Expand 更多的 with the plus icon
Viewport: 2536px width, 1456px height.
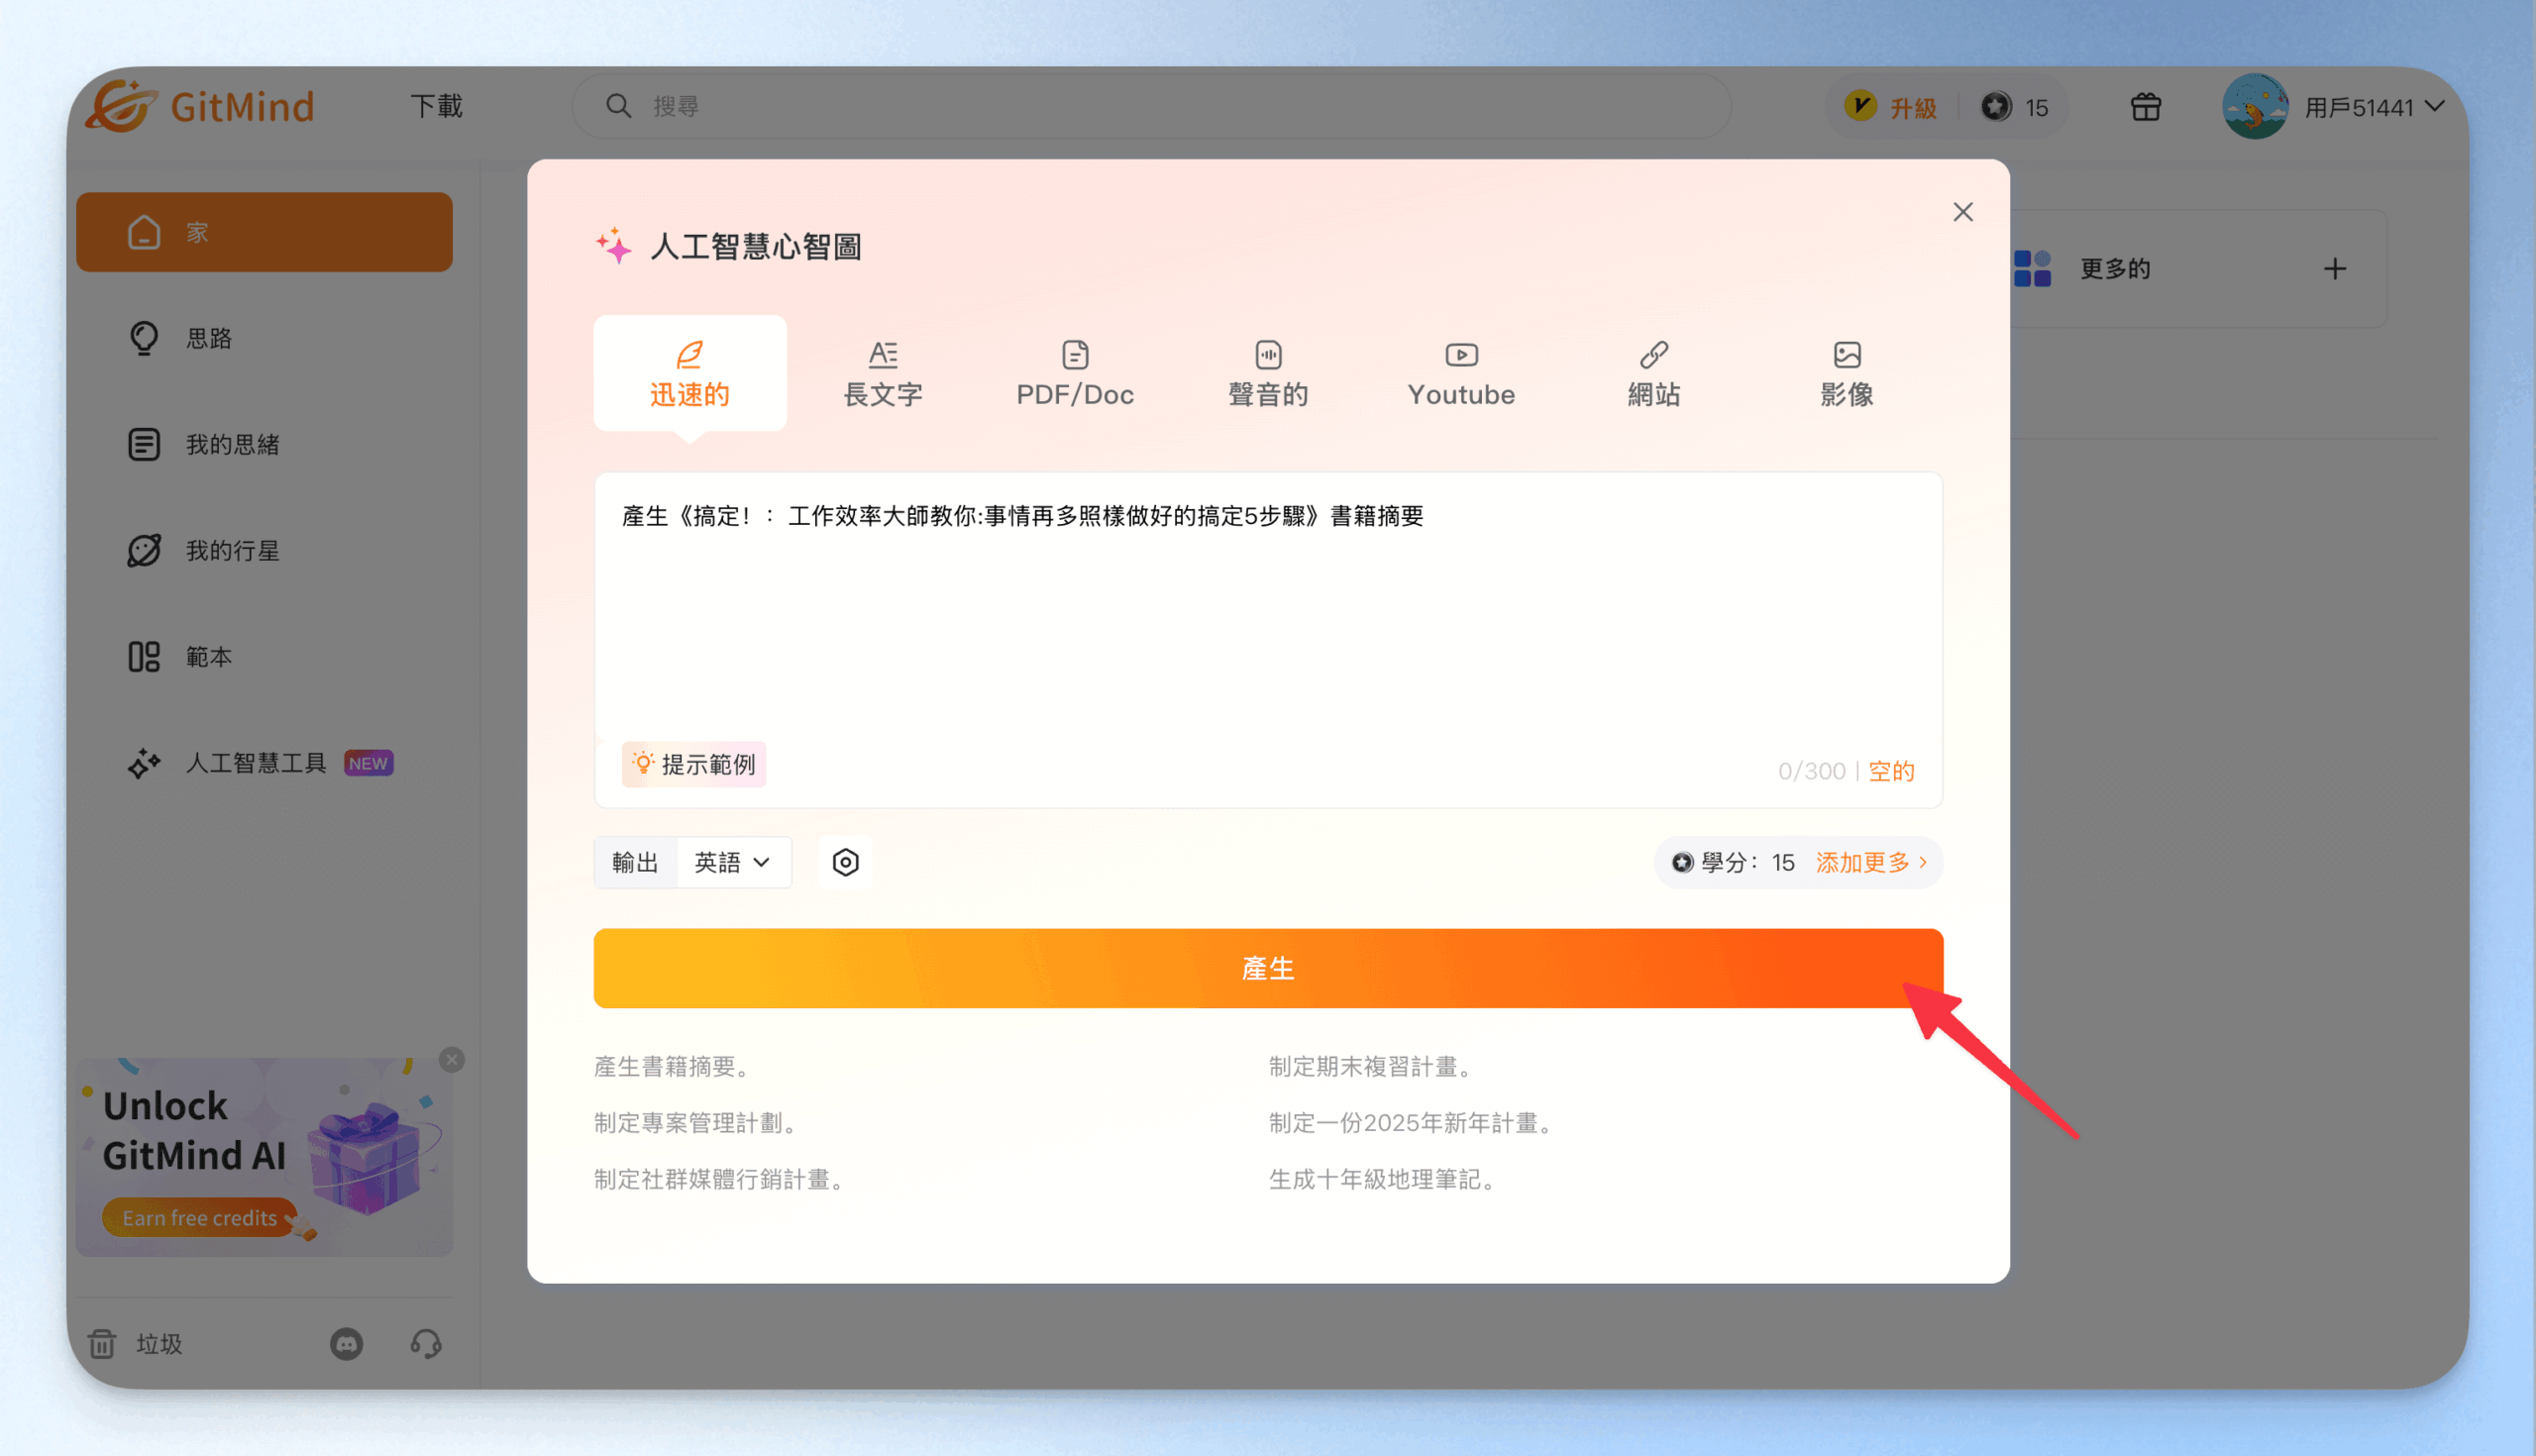[2335, 269]
